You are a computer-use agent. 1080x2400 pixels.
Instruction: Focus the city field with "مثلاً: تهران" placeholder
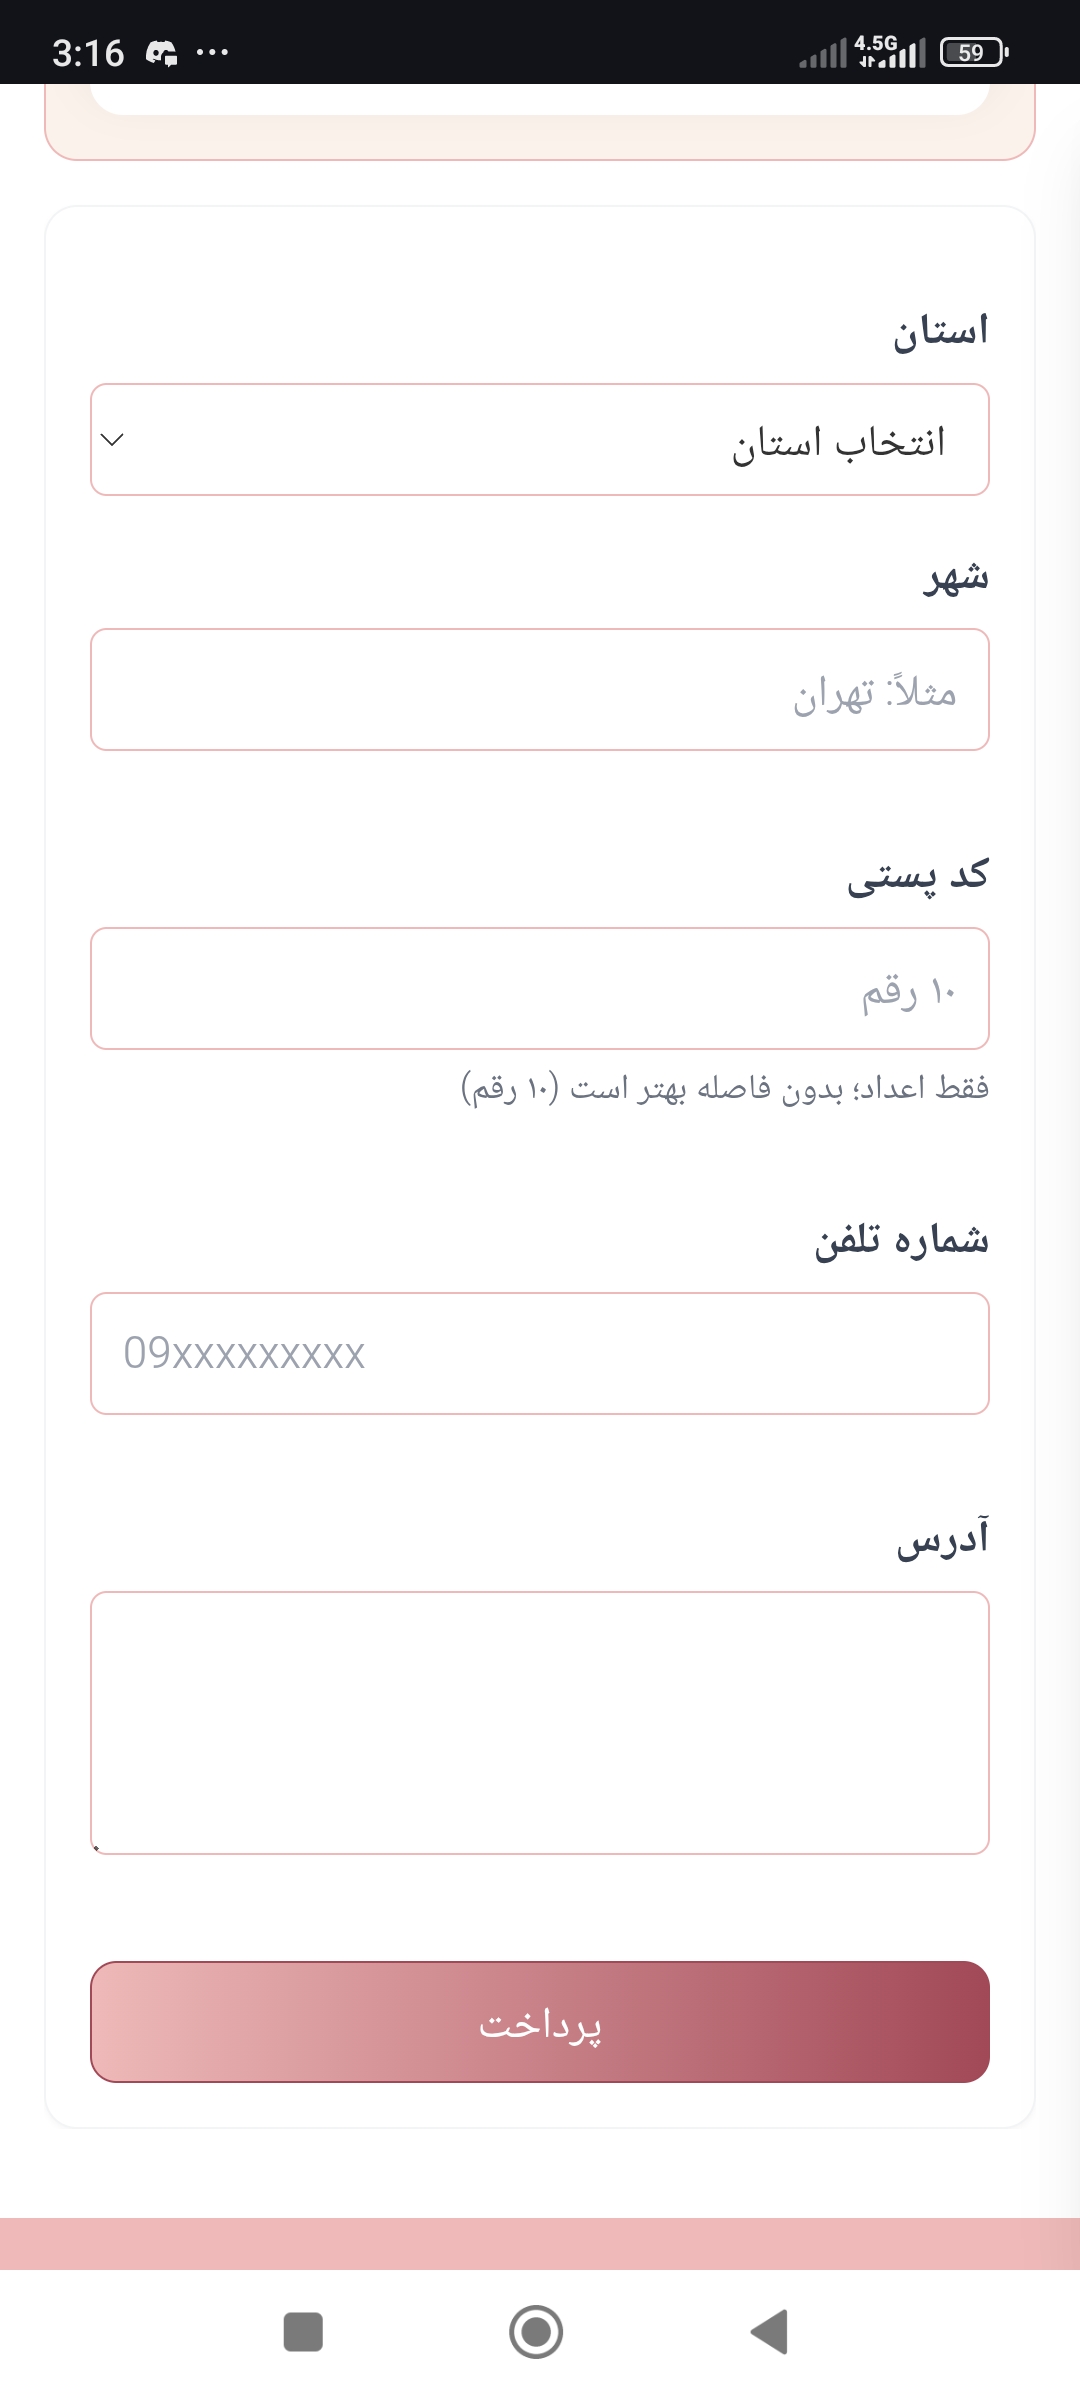[540, 690]
